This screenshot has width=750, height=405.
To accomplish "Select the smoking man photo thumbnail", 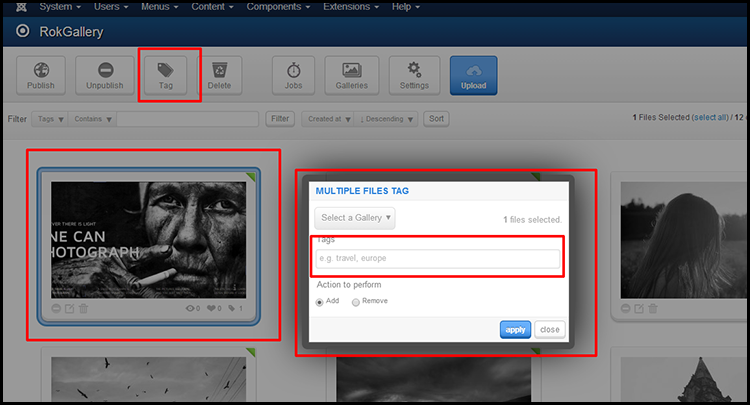I will click(x=149, y=240).
